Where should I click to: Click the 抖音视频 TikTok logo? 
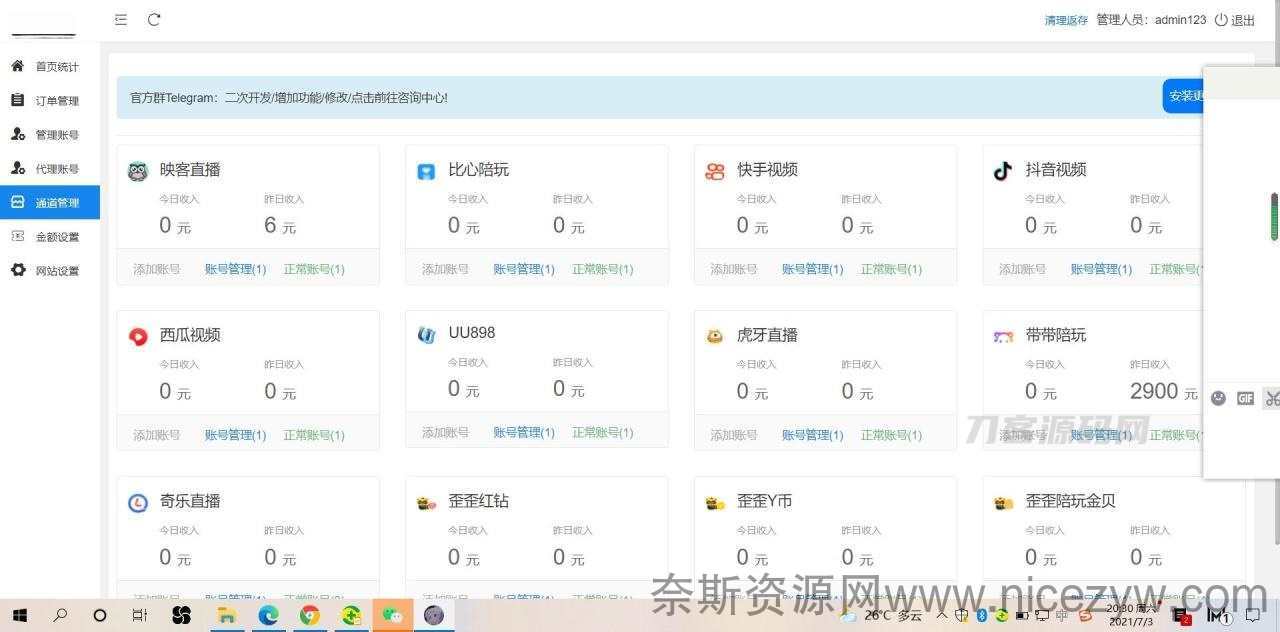(1003, 171)
